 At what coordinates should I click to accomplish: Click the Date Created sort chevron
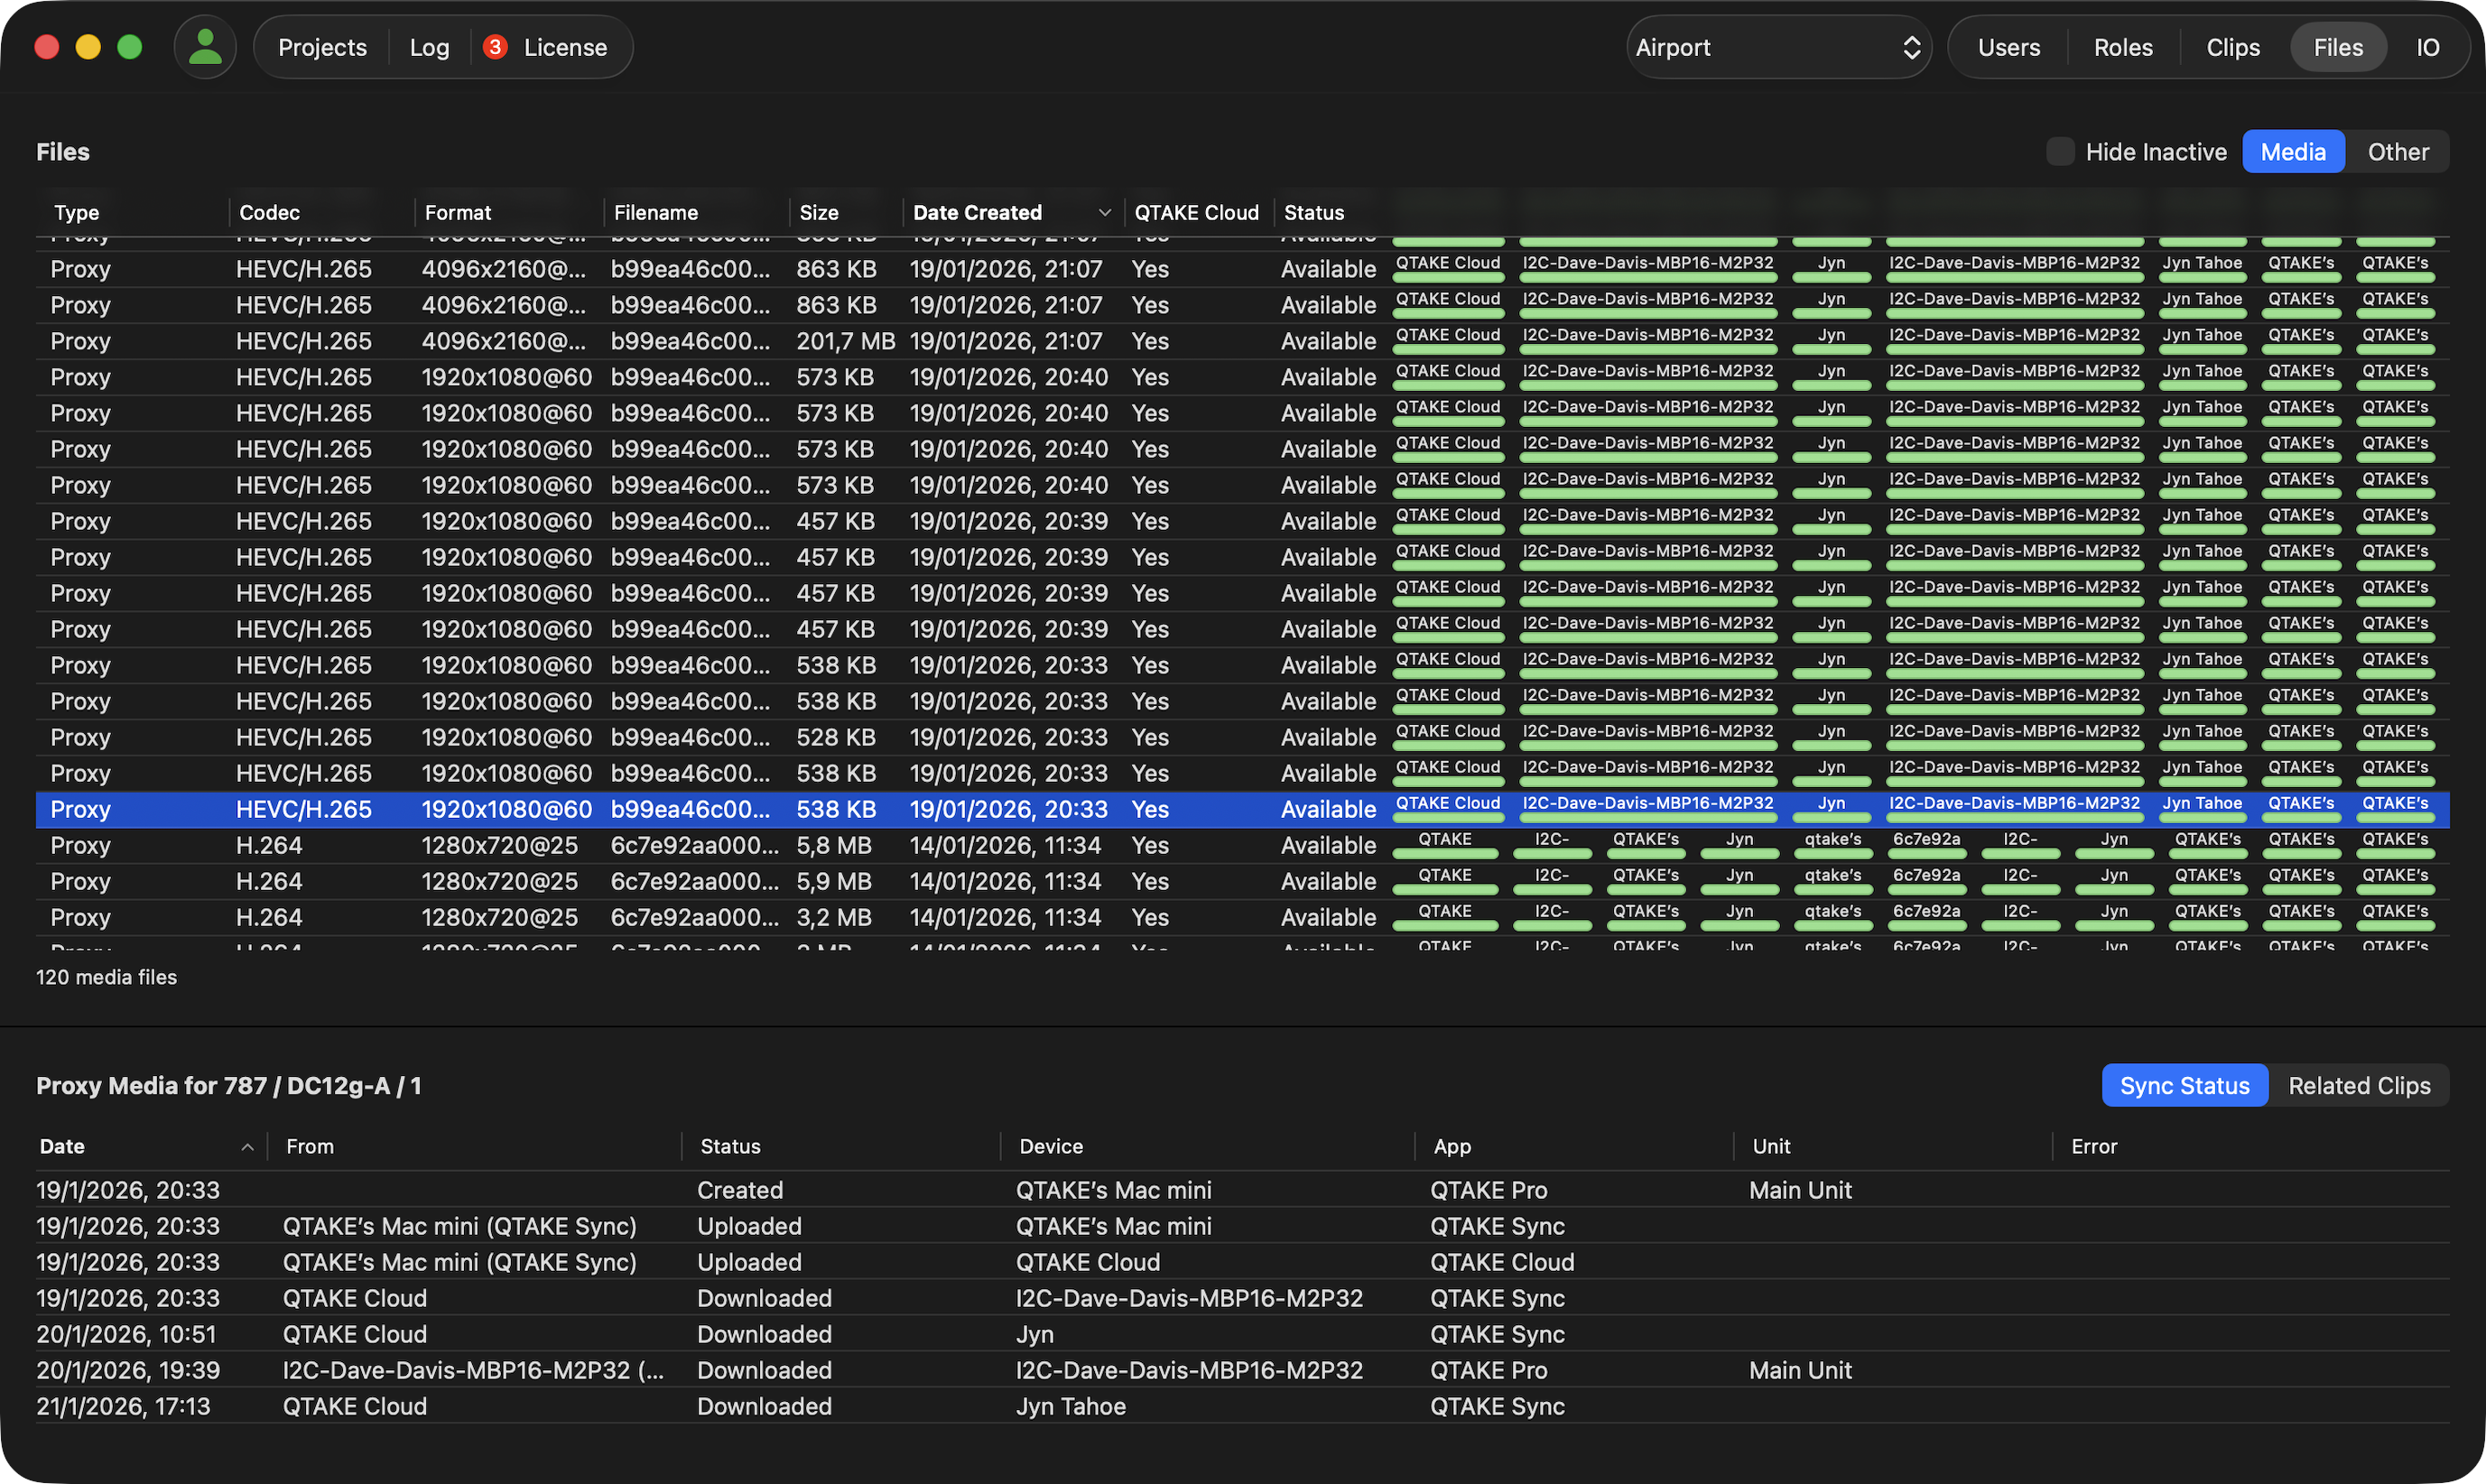click(x=1104, y=212)
